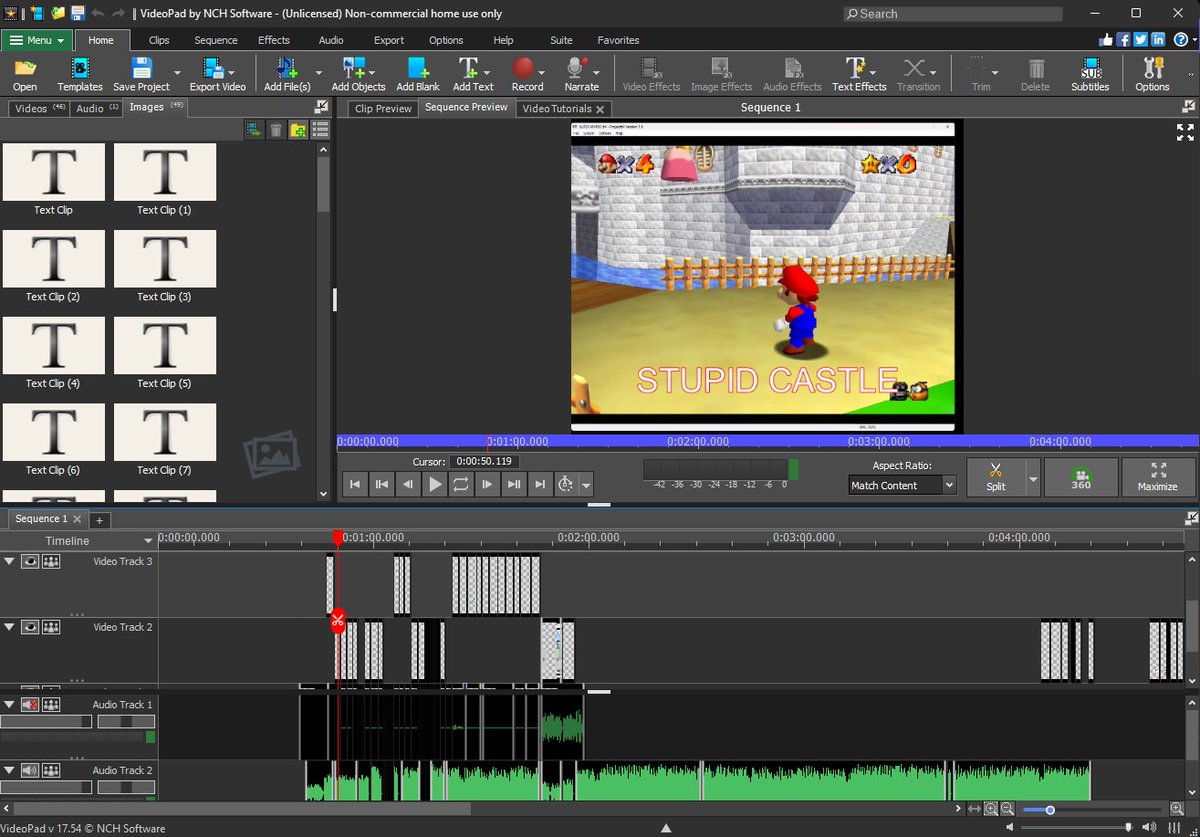The height and width of the screenshot is (837, 1200).
Task: Play the sequence preview
Action: coord(434,484)
